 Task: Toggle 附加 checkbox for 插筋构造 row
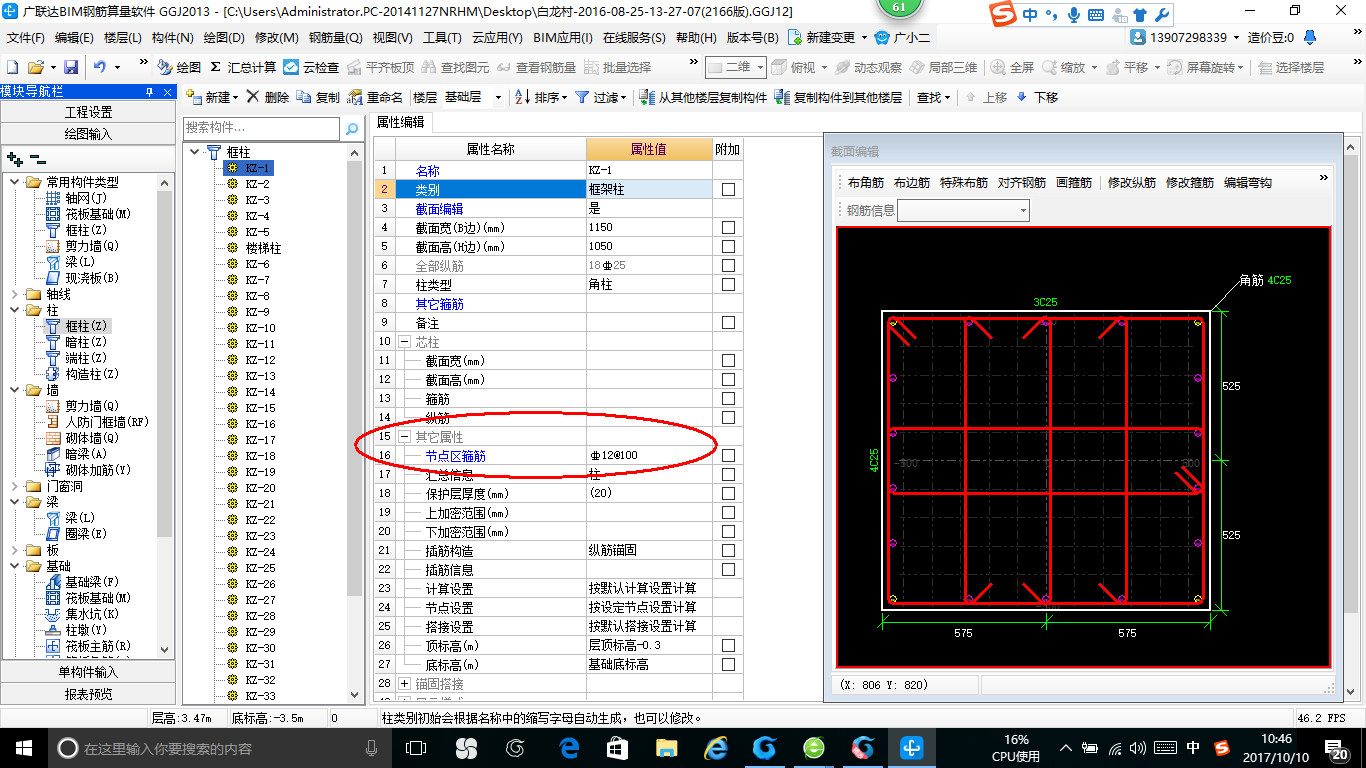click(728, 550)
